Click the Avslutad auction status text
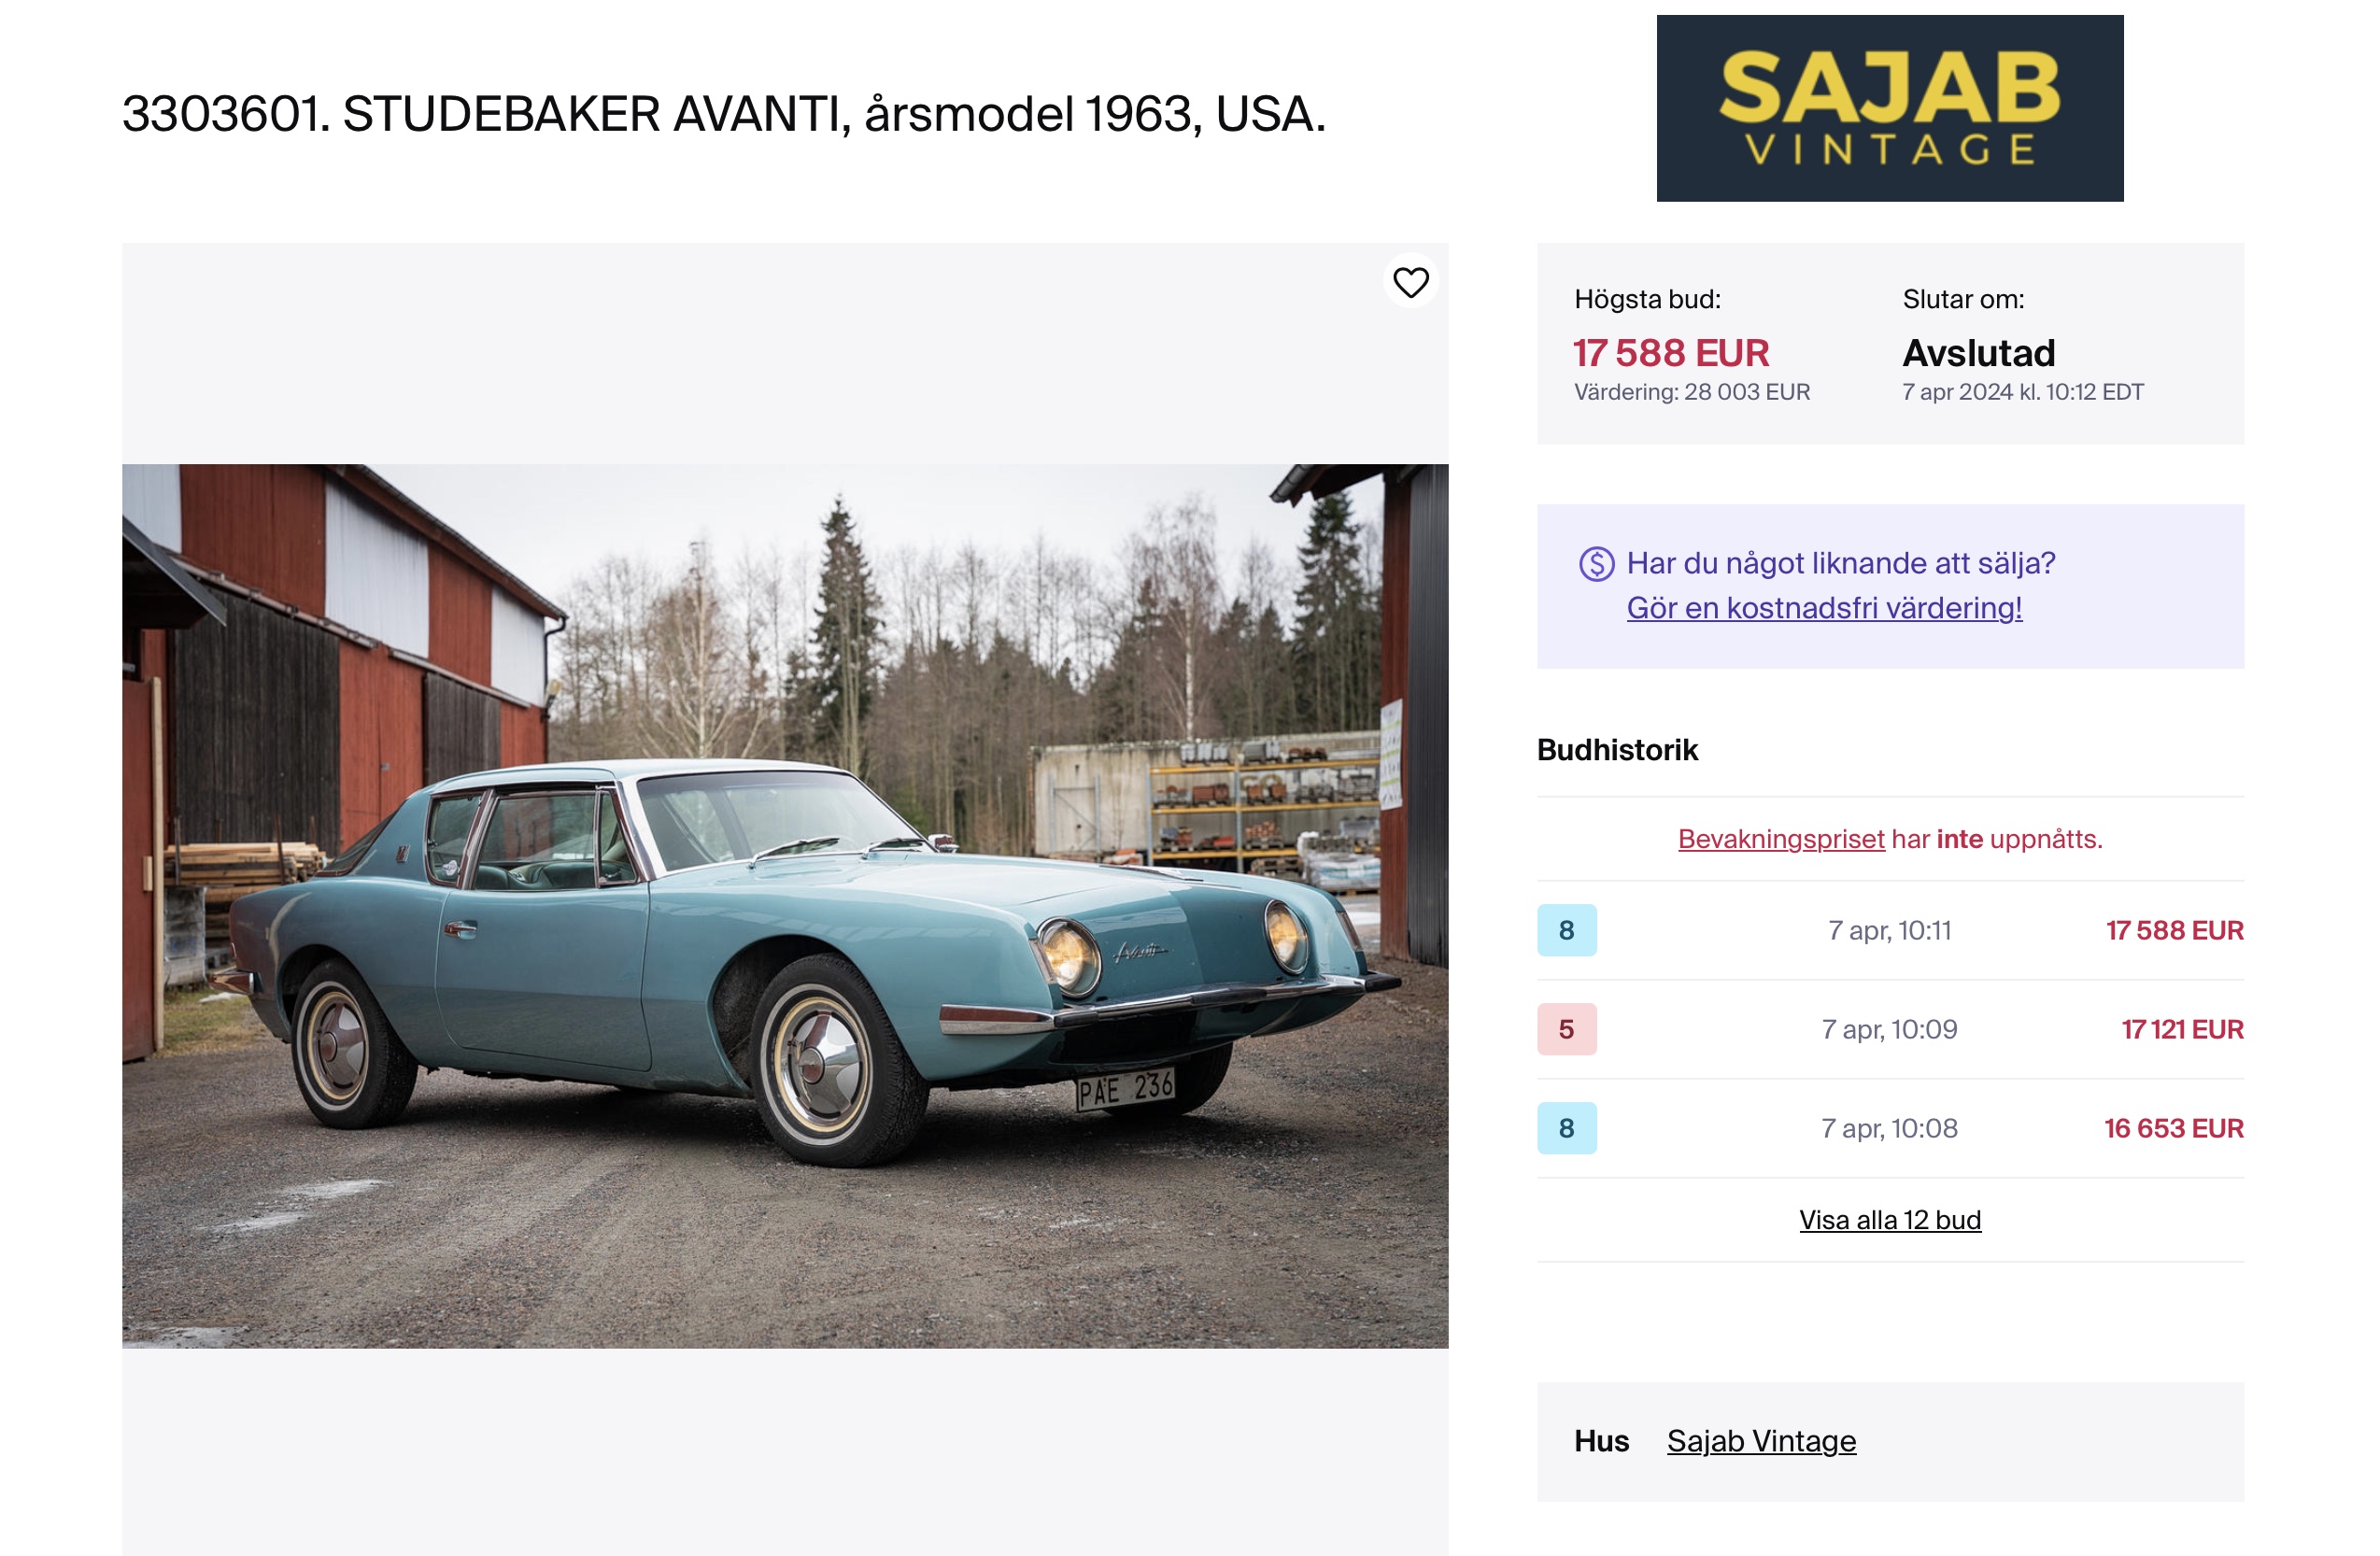Viewport: 2380px width, 1556px height. click(x=1978, y=353)
